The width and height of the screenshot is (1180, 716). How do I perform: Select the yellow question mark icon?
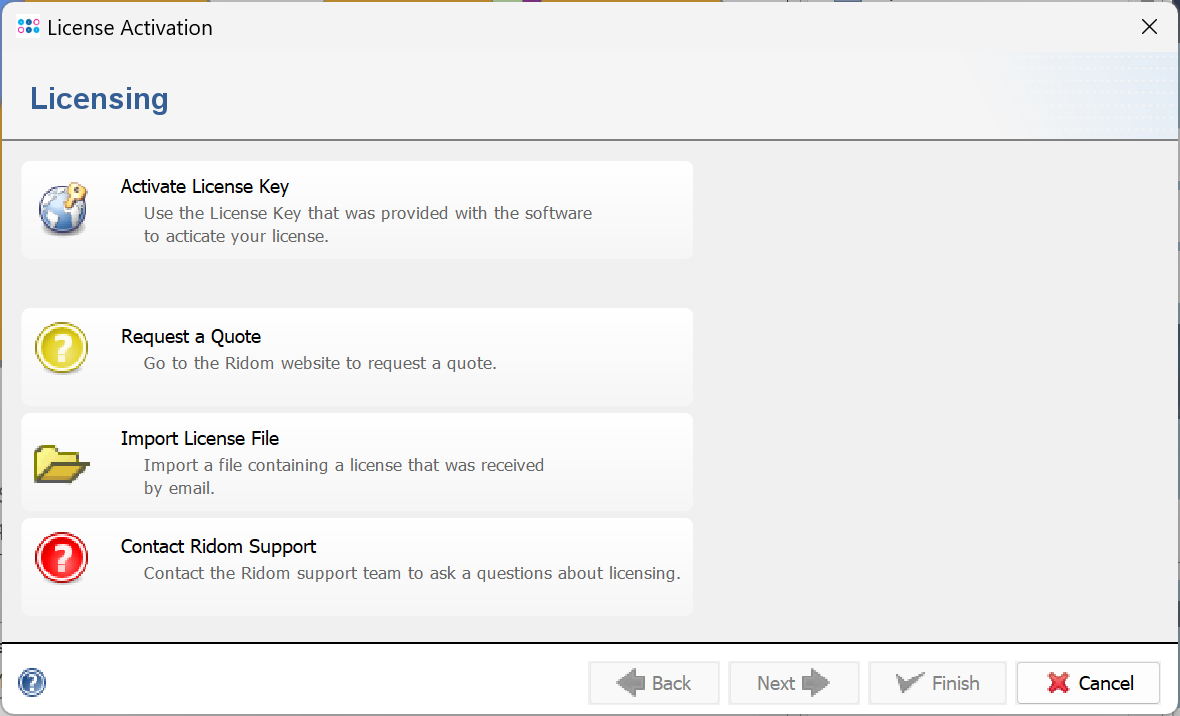coord(62,347)
